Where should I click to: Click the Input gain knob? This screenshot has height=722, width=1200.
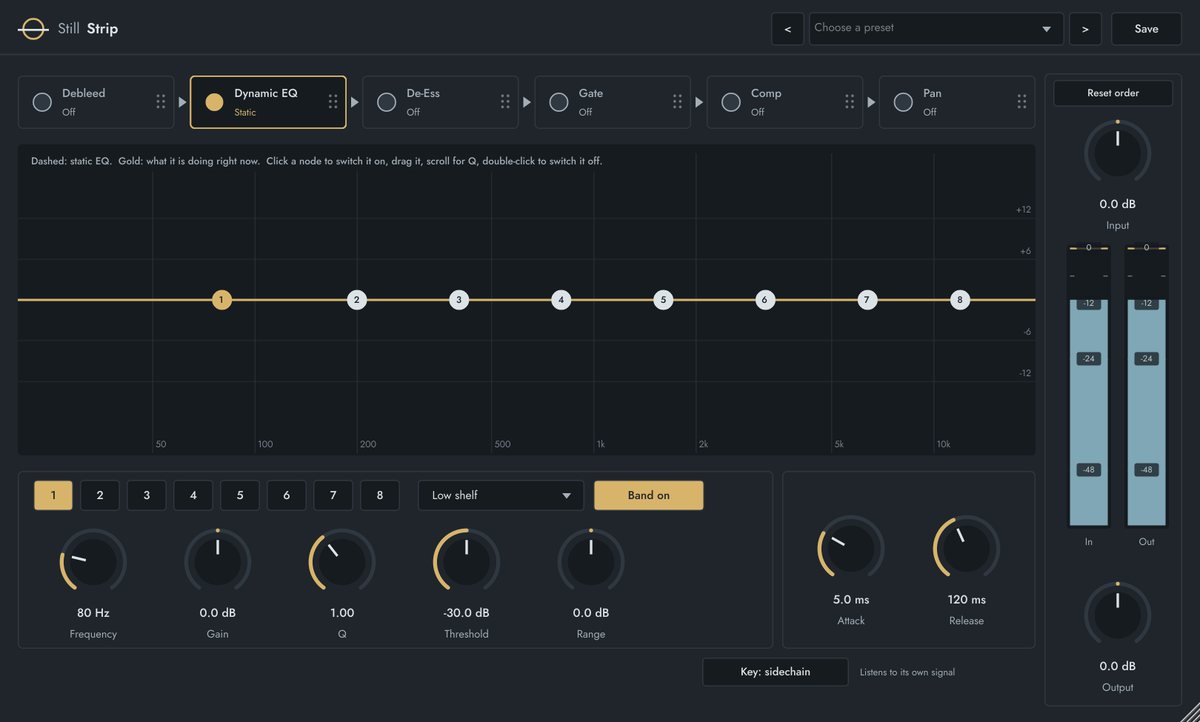point(1118,153)
